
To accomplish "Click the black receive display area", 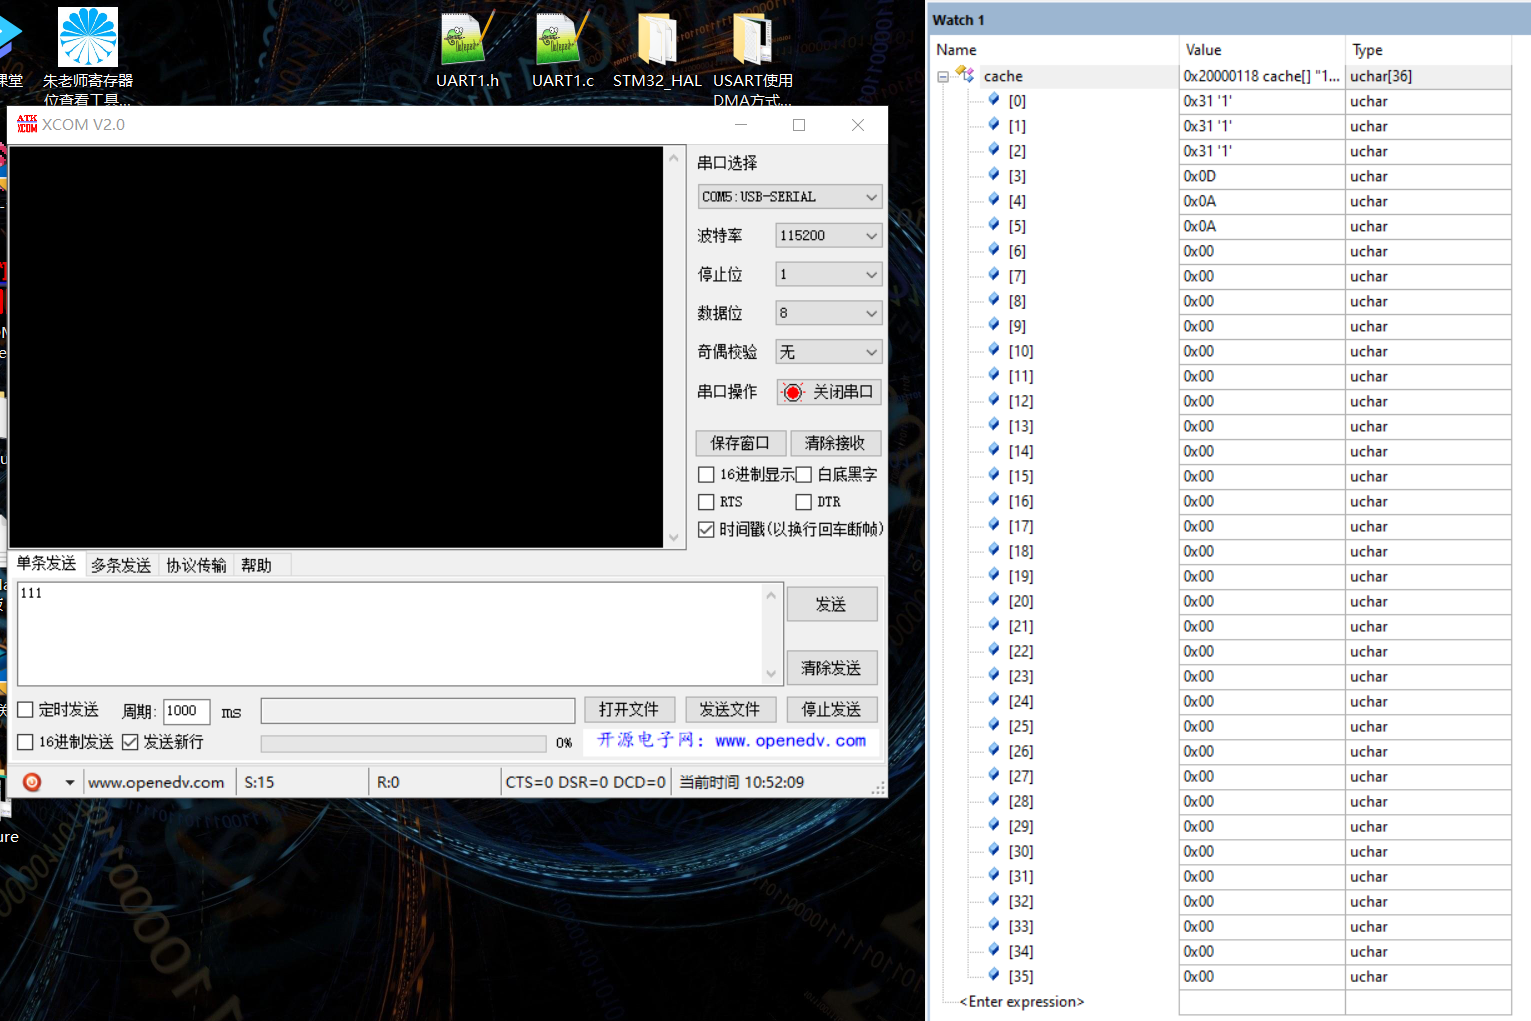I will (x=336, y=347).
